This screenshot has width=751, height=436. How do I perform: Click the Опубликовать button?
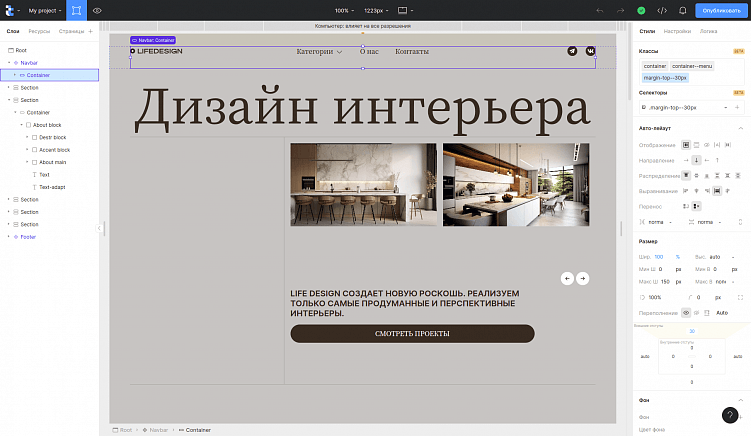pos(721,11)
